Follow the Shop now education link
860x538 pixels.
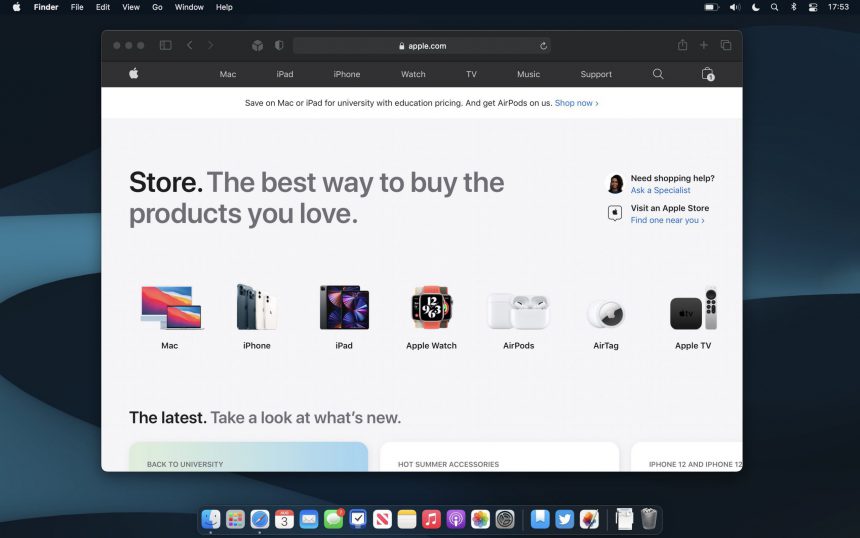[x=576, y=103]
